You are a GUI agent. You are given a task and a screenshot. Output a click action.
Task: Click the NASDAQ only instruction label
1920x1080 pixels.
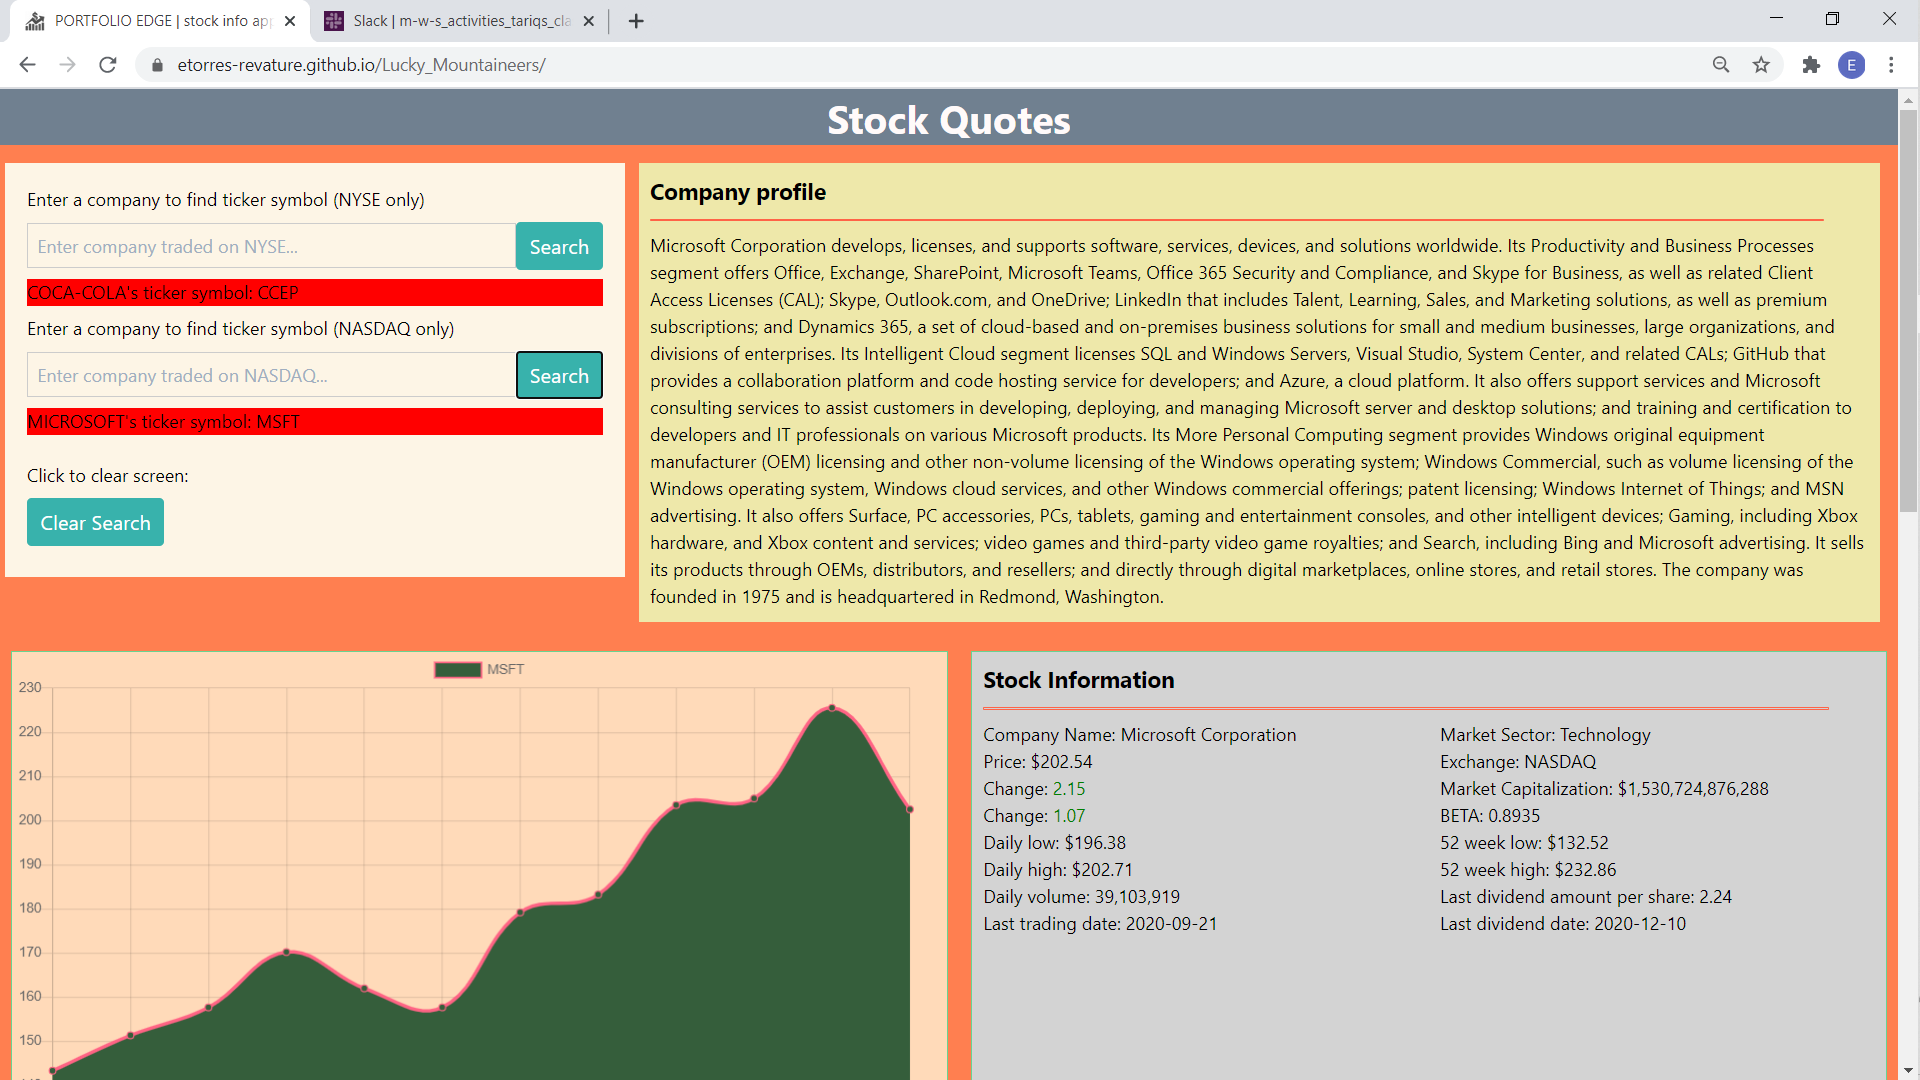pyautogui.click(x=240, y=329)
